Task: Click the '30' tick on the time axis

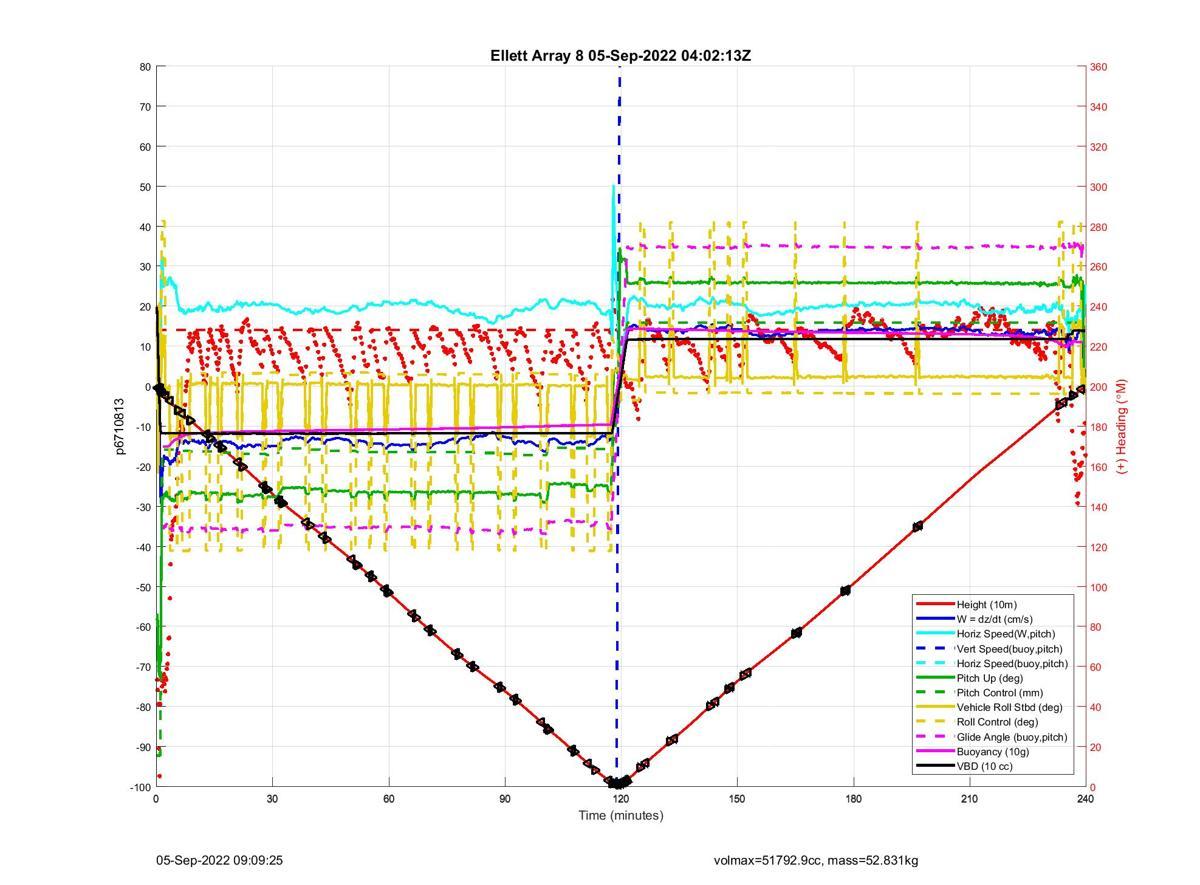Action: click(272, 798)
